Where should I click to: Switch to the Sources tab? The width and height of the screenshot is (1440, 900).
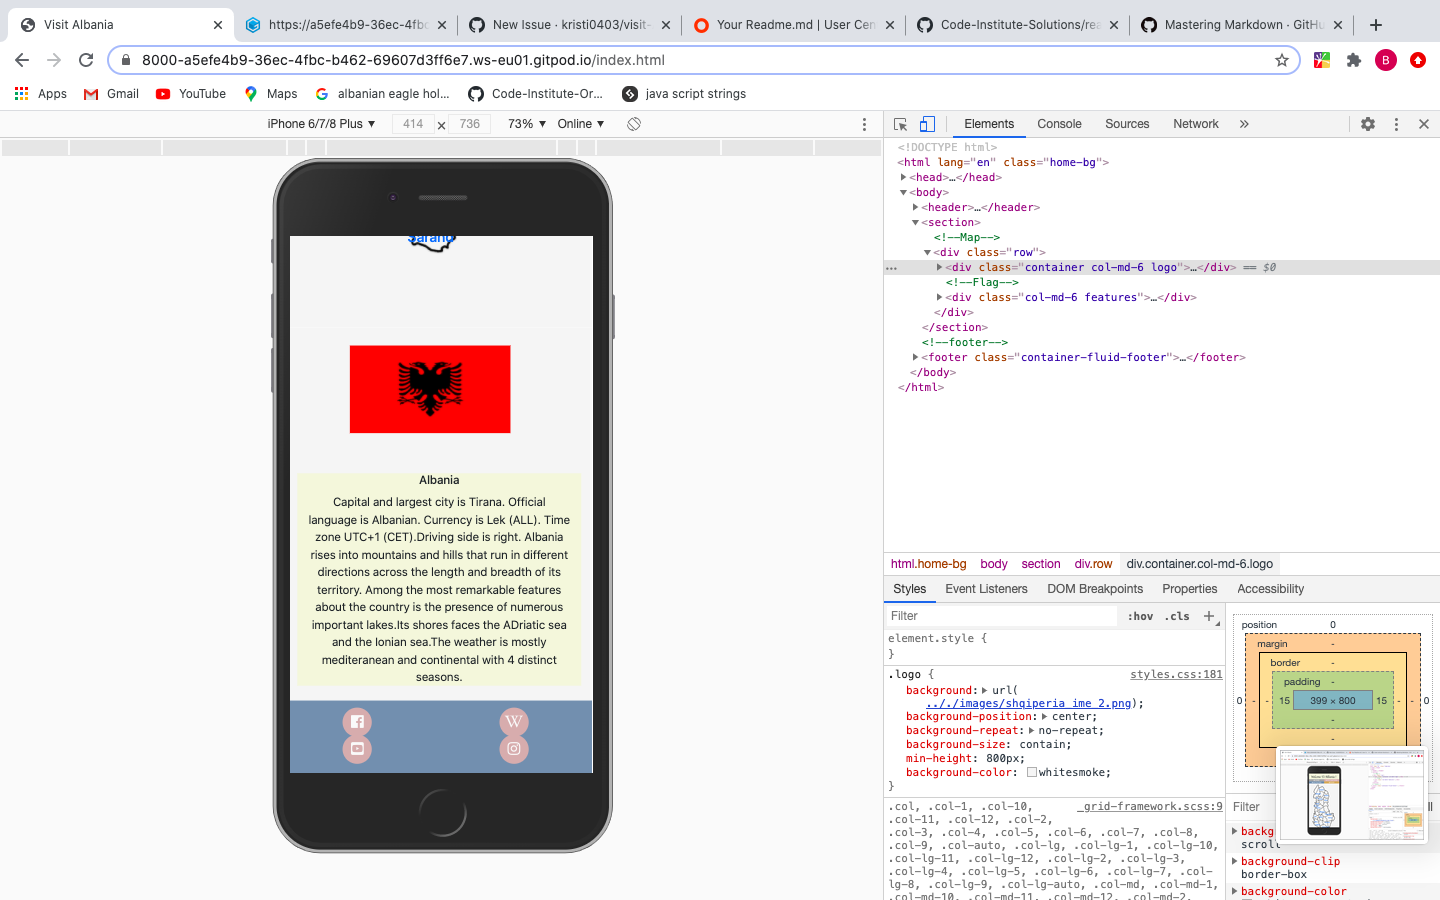point(1127,124)
